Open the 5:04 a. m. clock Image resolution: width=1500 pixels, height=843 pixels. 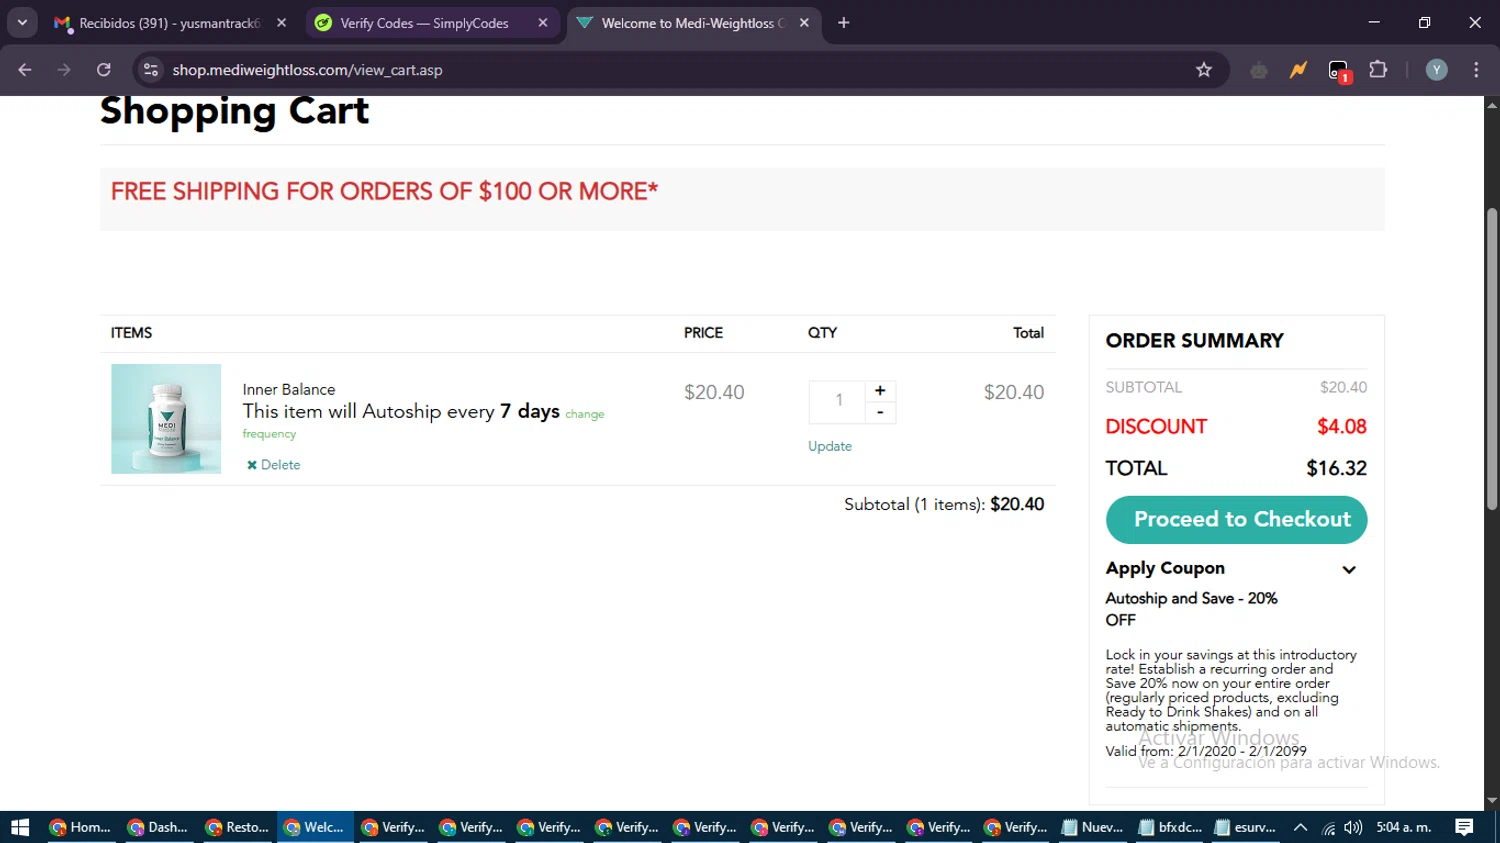click(1404, 827)
